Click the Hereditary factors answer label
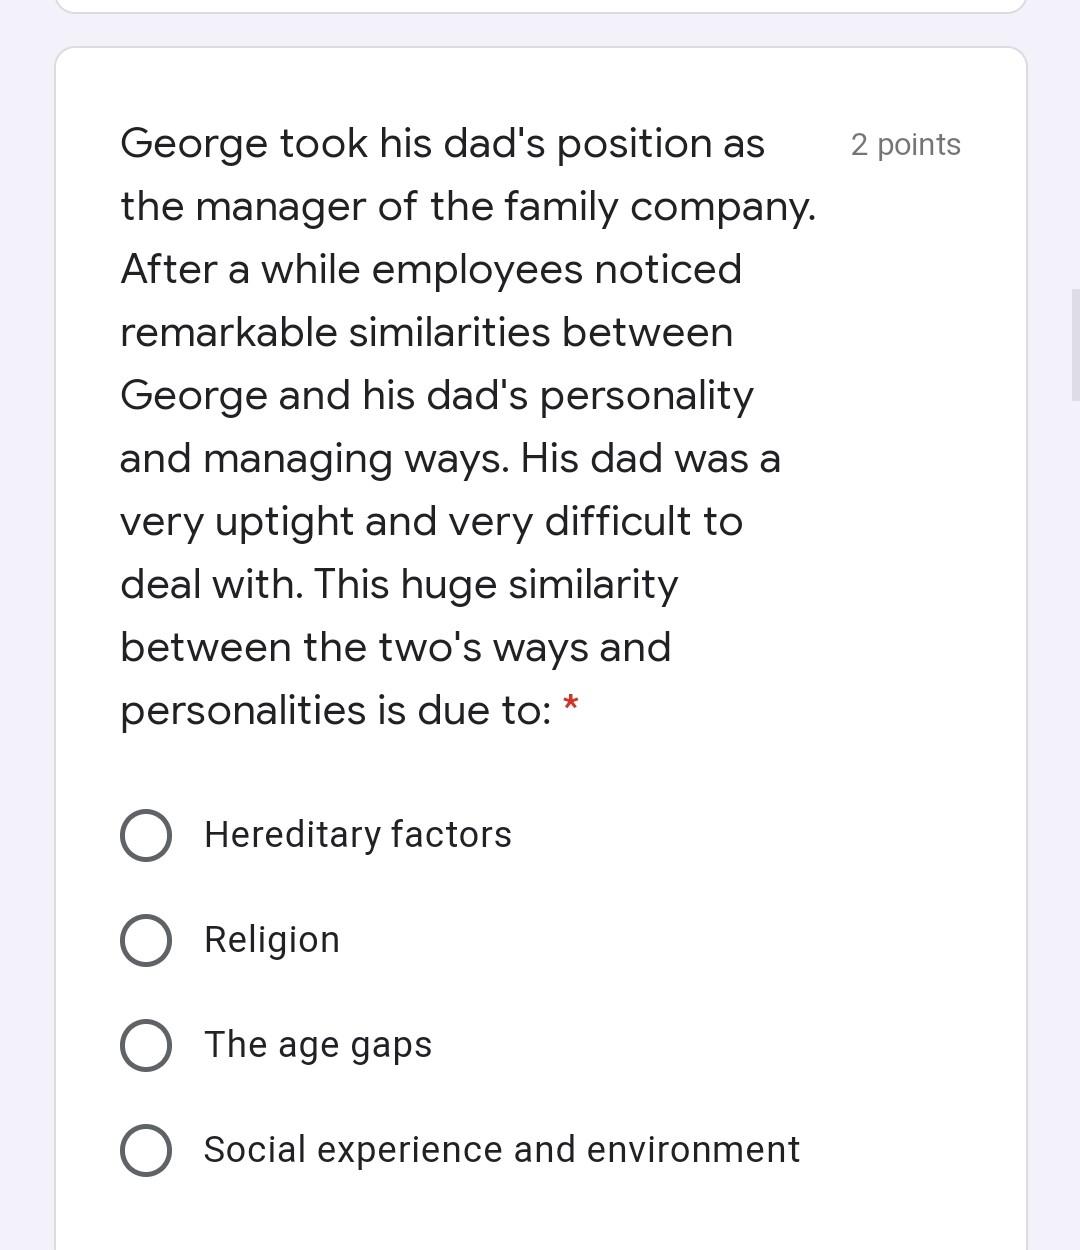1080x1250 pixels. click(x=358, y=836)
